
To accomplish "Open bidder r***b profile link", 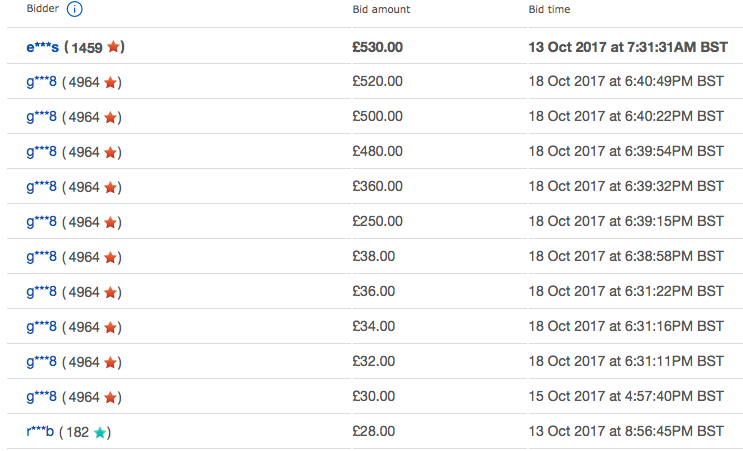I will [x=40, y=432].
